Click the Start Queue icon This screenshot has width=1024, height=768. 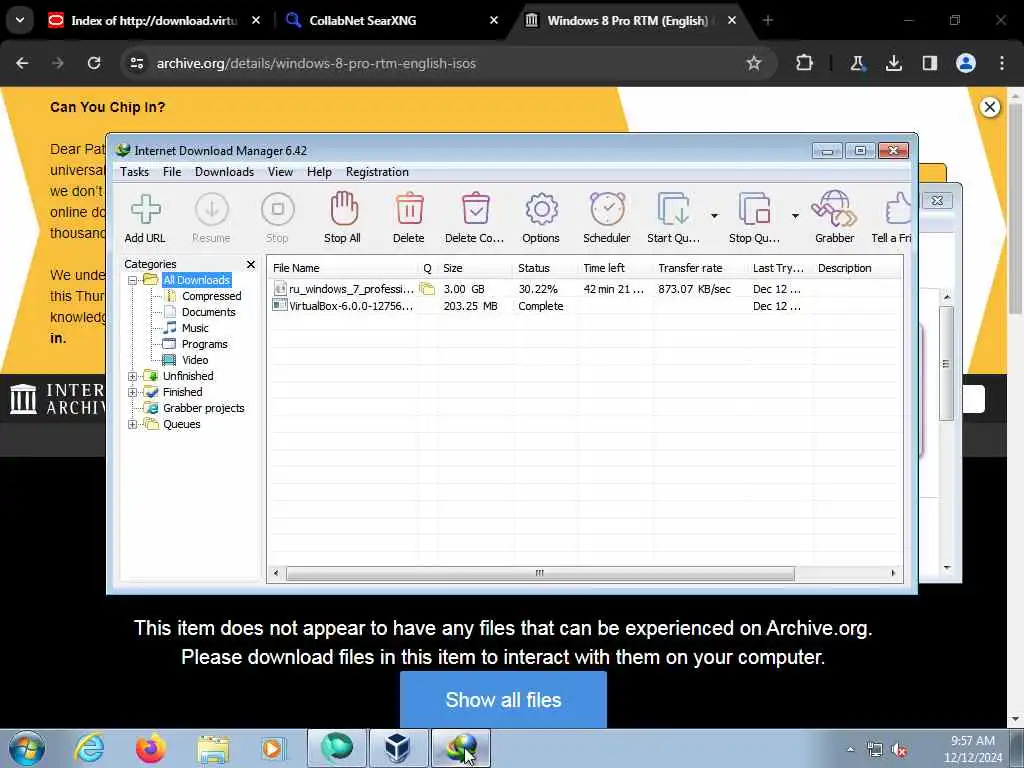pyautogui.click(x=673, y=218)
